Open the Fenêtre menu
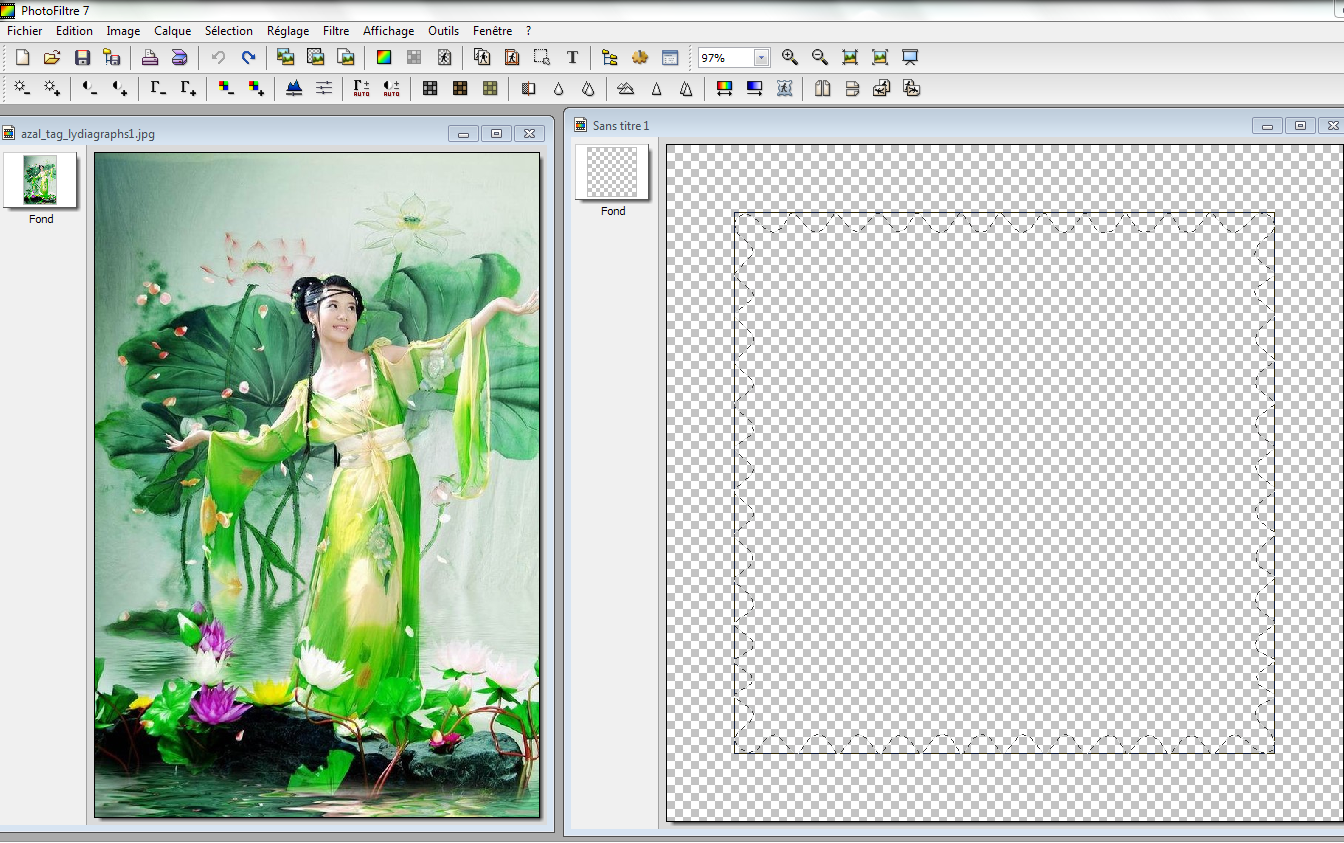The image size is (1344, 843). click(492, 31)
